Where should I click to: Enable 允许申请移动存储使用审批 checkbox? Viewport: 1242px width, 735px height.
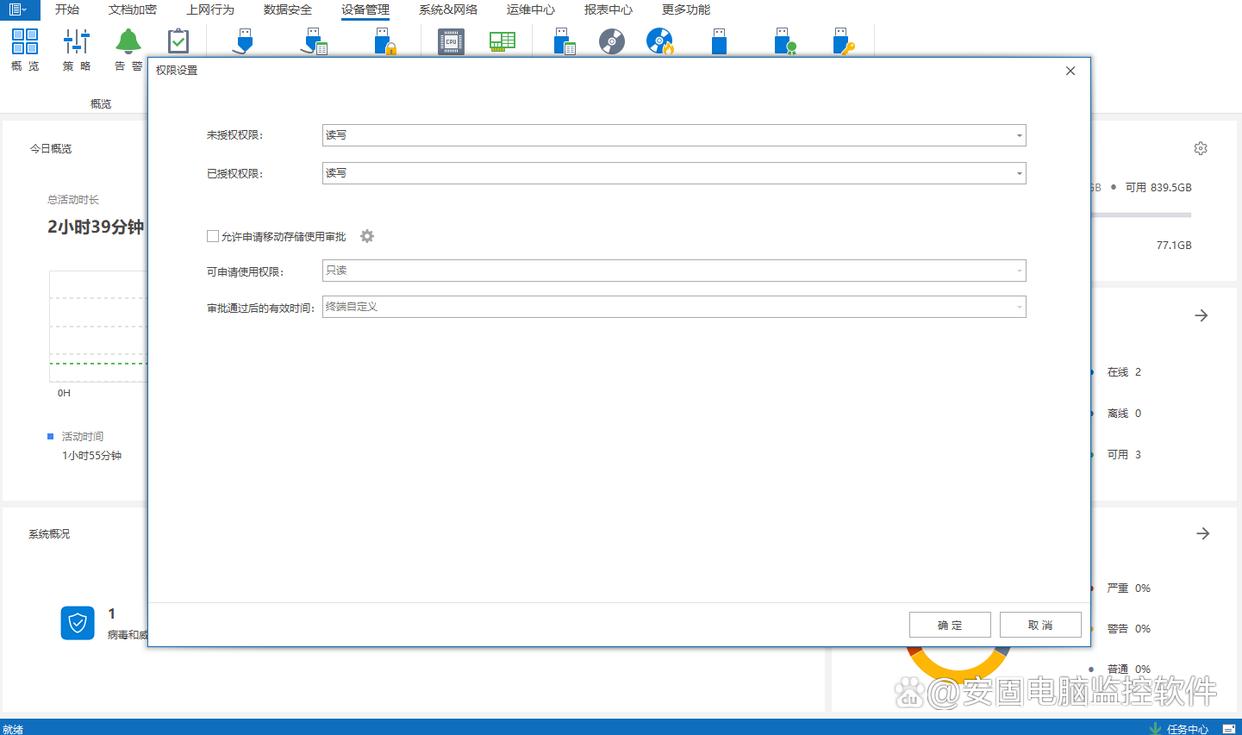pos(212,236)
